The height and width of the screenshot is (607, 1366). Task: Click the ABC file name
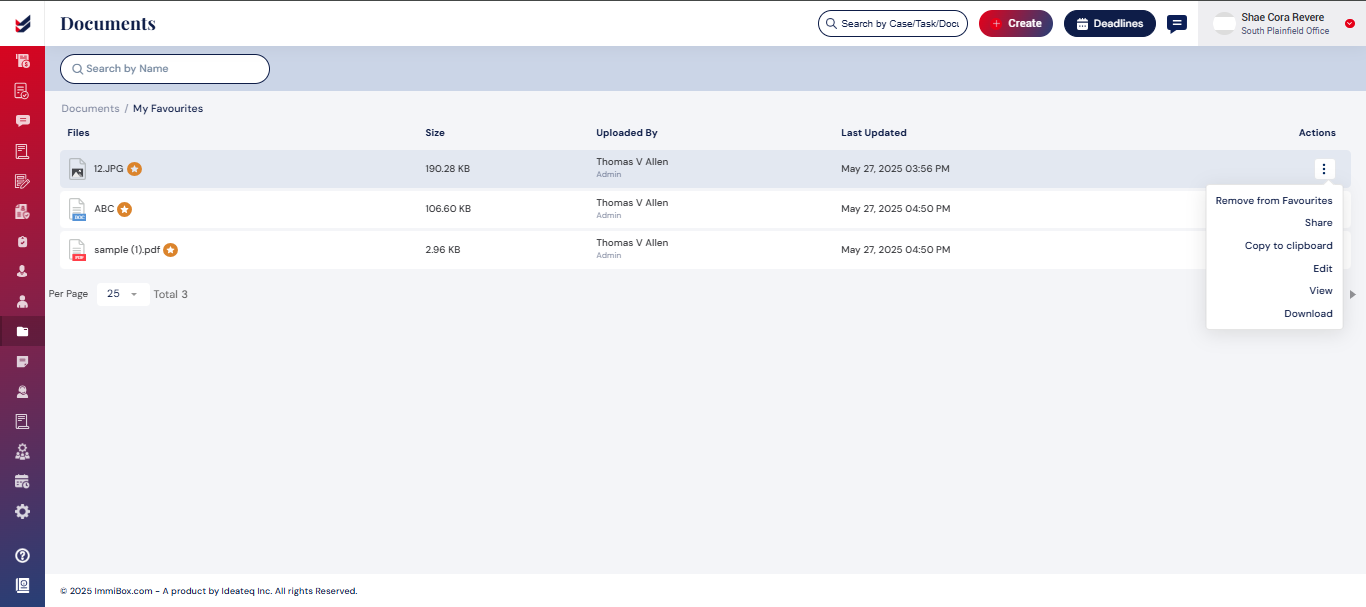click(x=104, y=209)
